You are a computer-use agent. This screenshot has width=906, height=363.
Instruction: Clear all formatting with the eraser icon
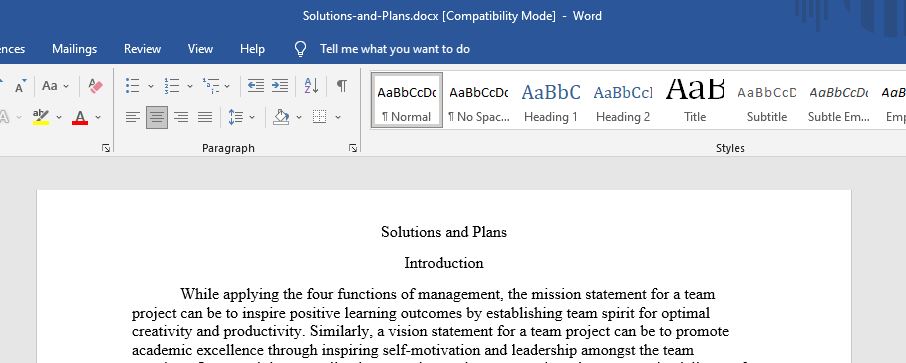tap(95, 86)
